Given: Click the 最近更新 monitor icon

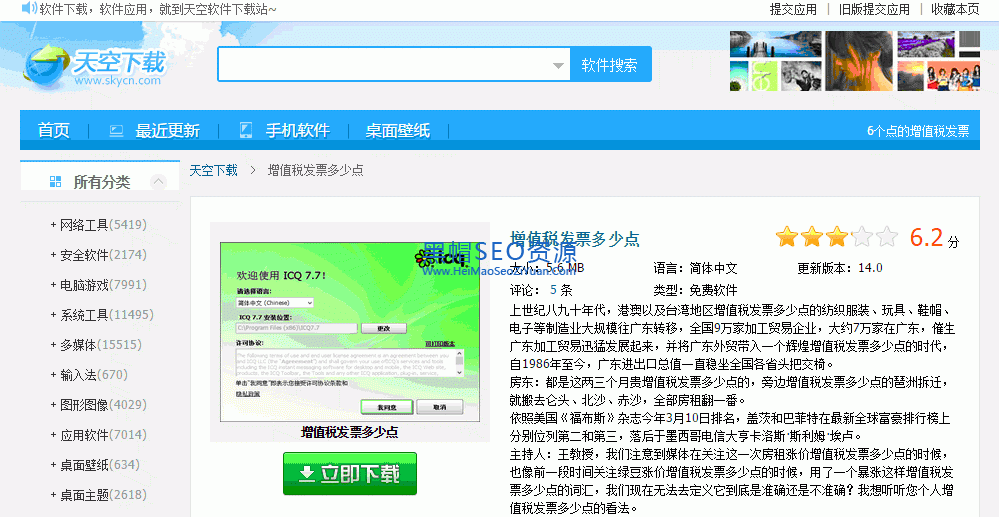Looking at the screenshot, I should (116, 131).
